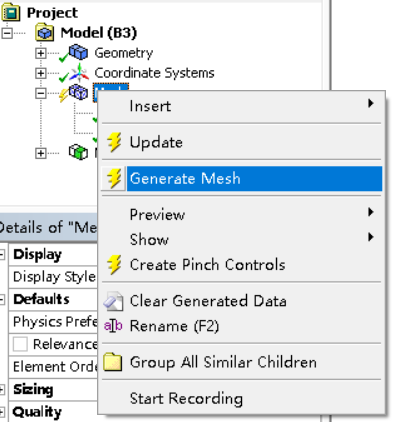The image size is (399, 422).
Task: Click the eraser icon for Clear Generated Data
Action: [113, 301]
